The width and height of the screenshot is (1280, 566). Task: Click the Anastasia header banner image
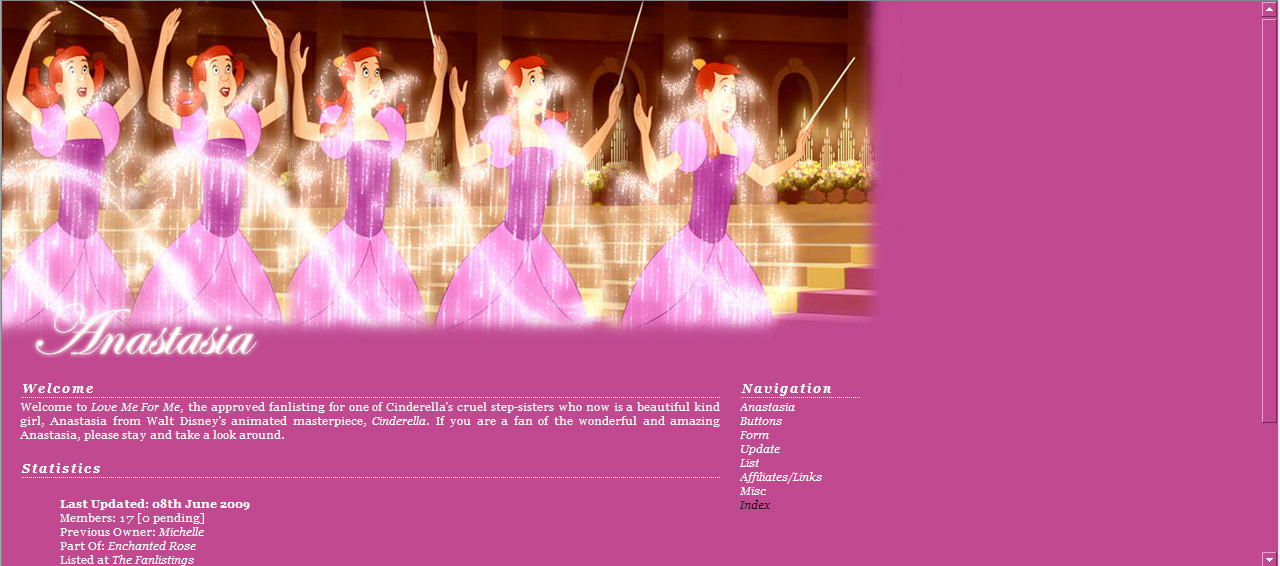pos(438,182)
